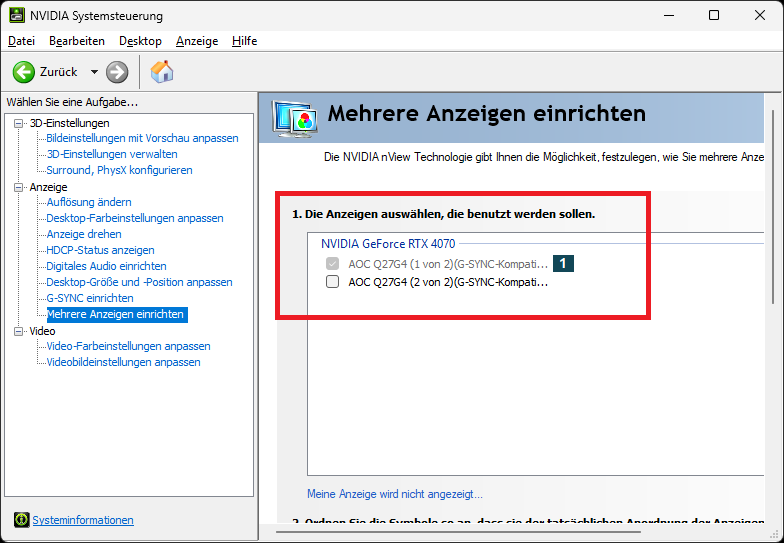Image resolution: width=784 pixels, height=543 pixels.
Task: Click the multi-monitor header icon
Action: pos(294,118)
